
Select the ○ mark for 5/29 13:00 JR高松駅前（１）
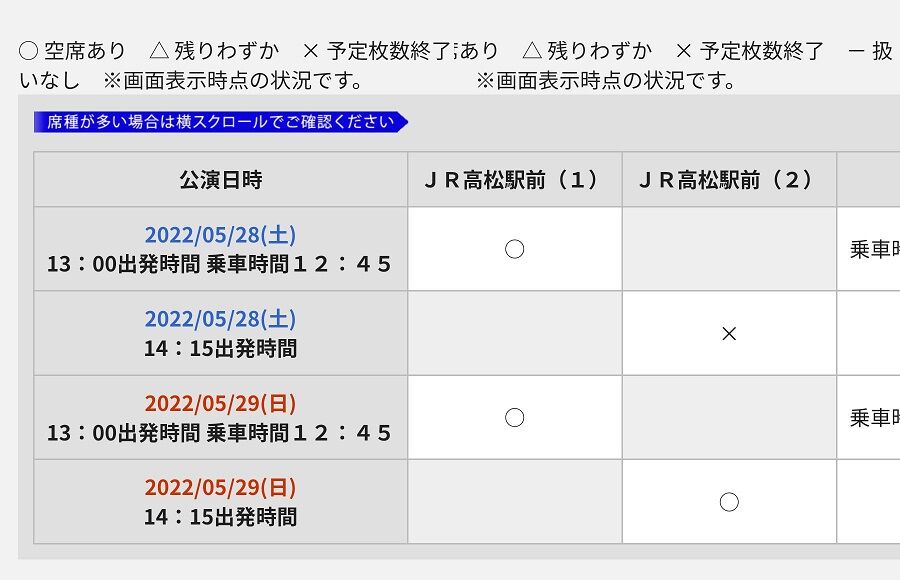pos(514,417)
